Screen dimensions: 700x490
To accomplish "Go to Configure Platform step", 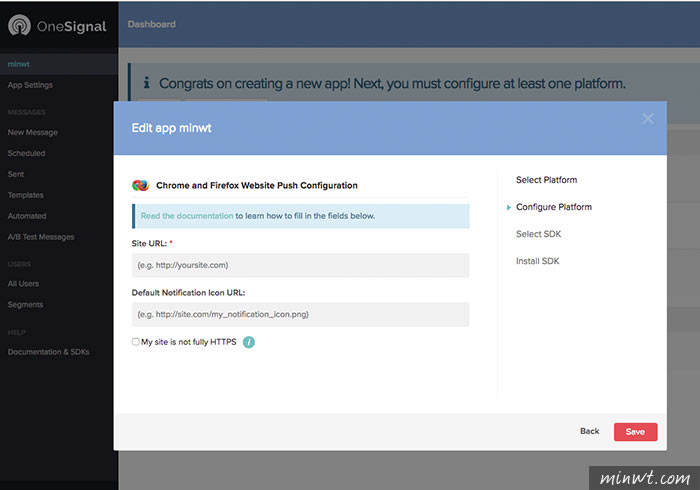I will pos(554,207).
